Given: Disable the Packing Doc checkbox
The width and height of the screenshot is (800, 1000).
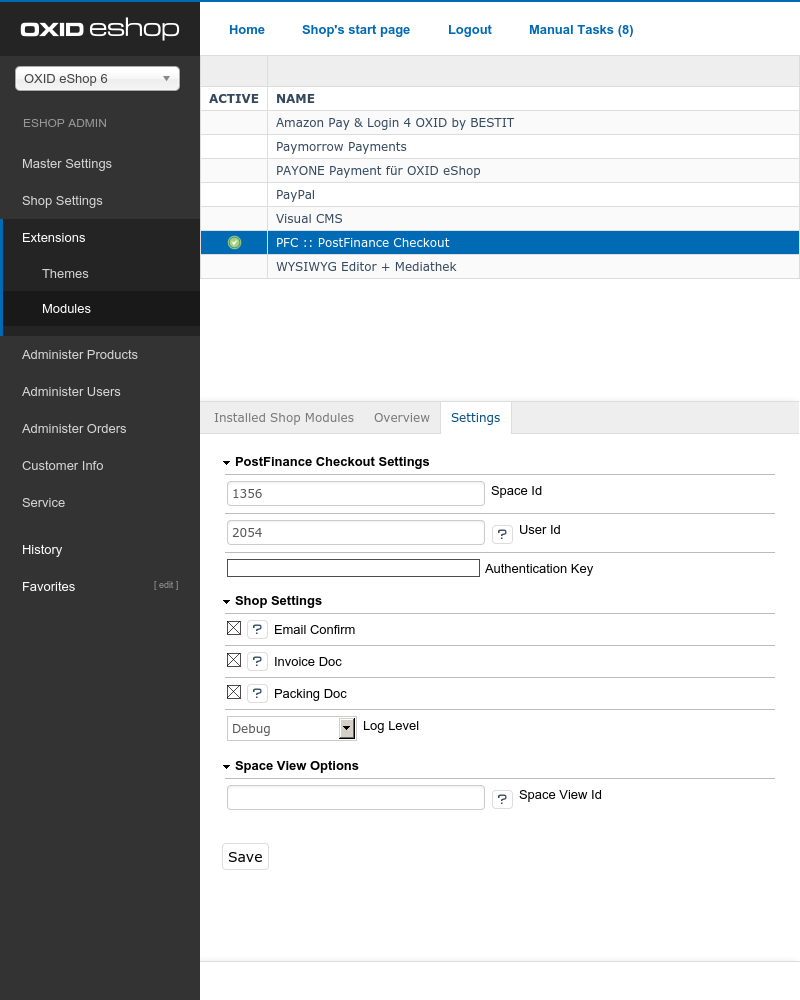Looking at the screenshot, I should [x=234, y=692].
